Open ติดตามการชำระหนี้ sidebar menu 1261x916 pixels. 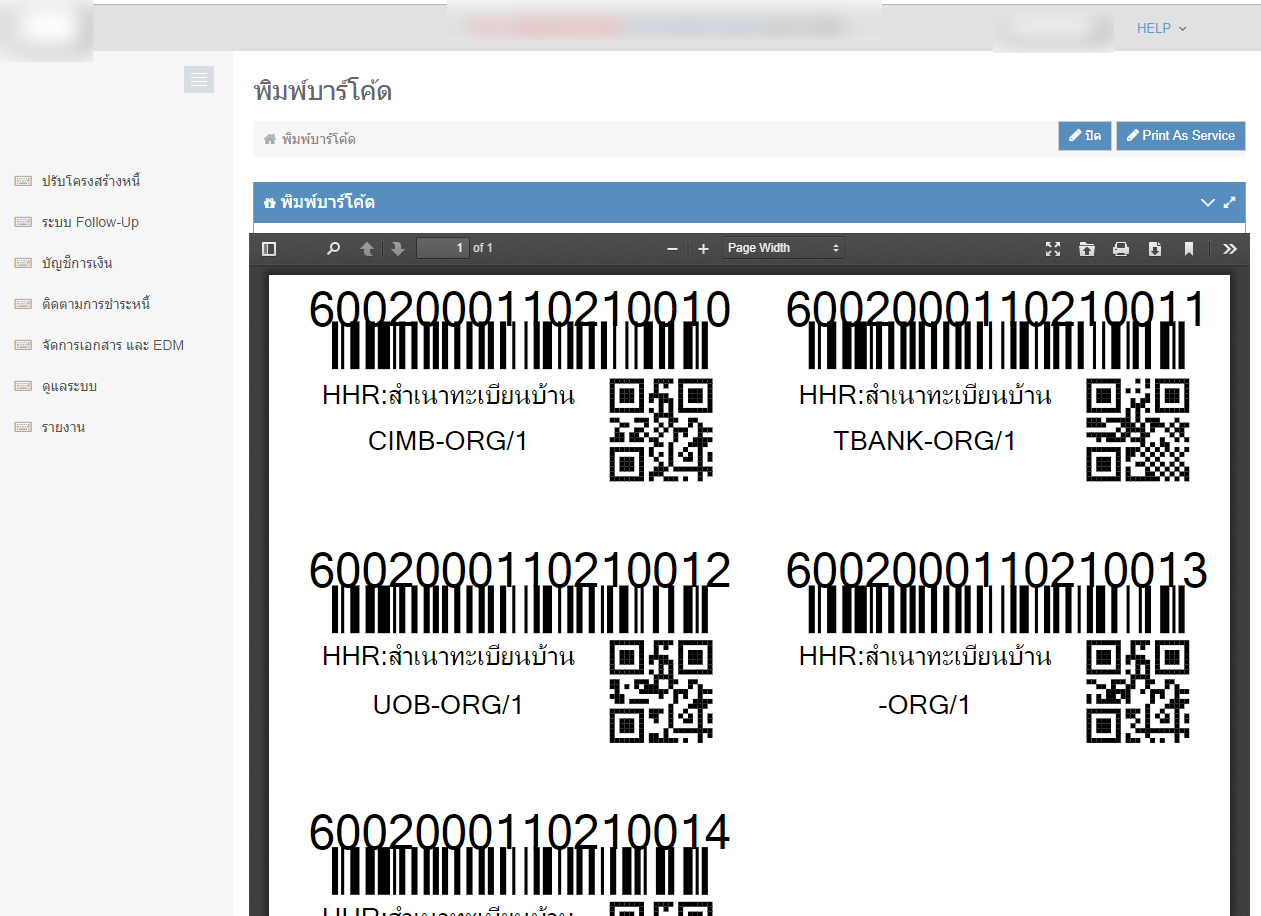tap(96, 304)
